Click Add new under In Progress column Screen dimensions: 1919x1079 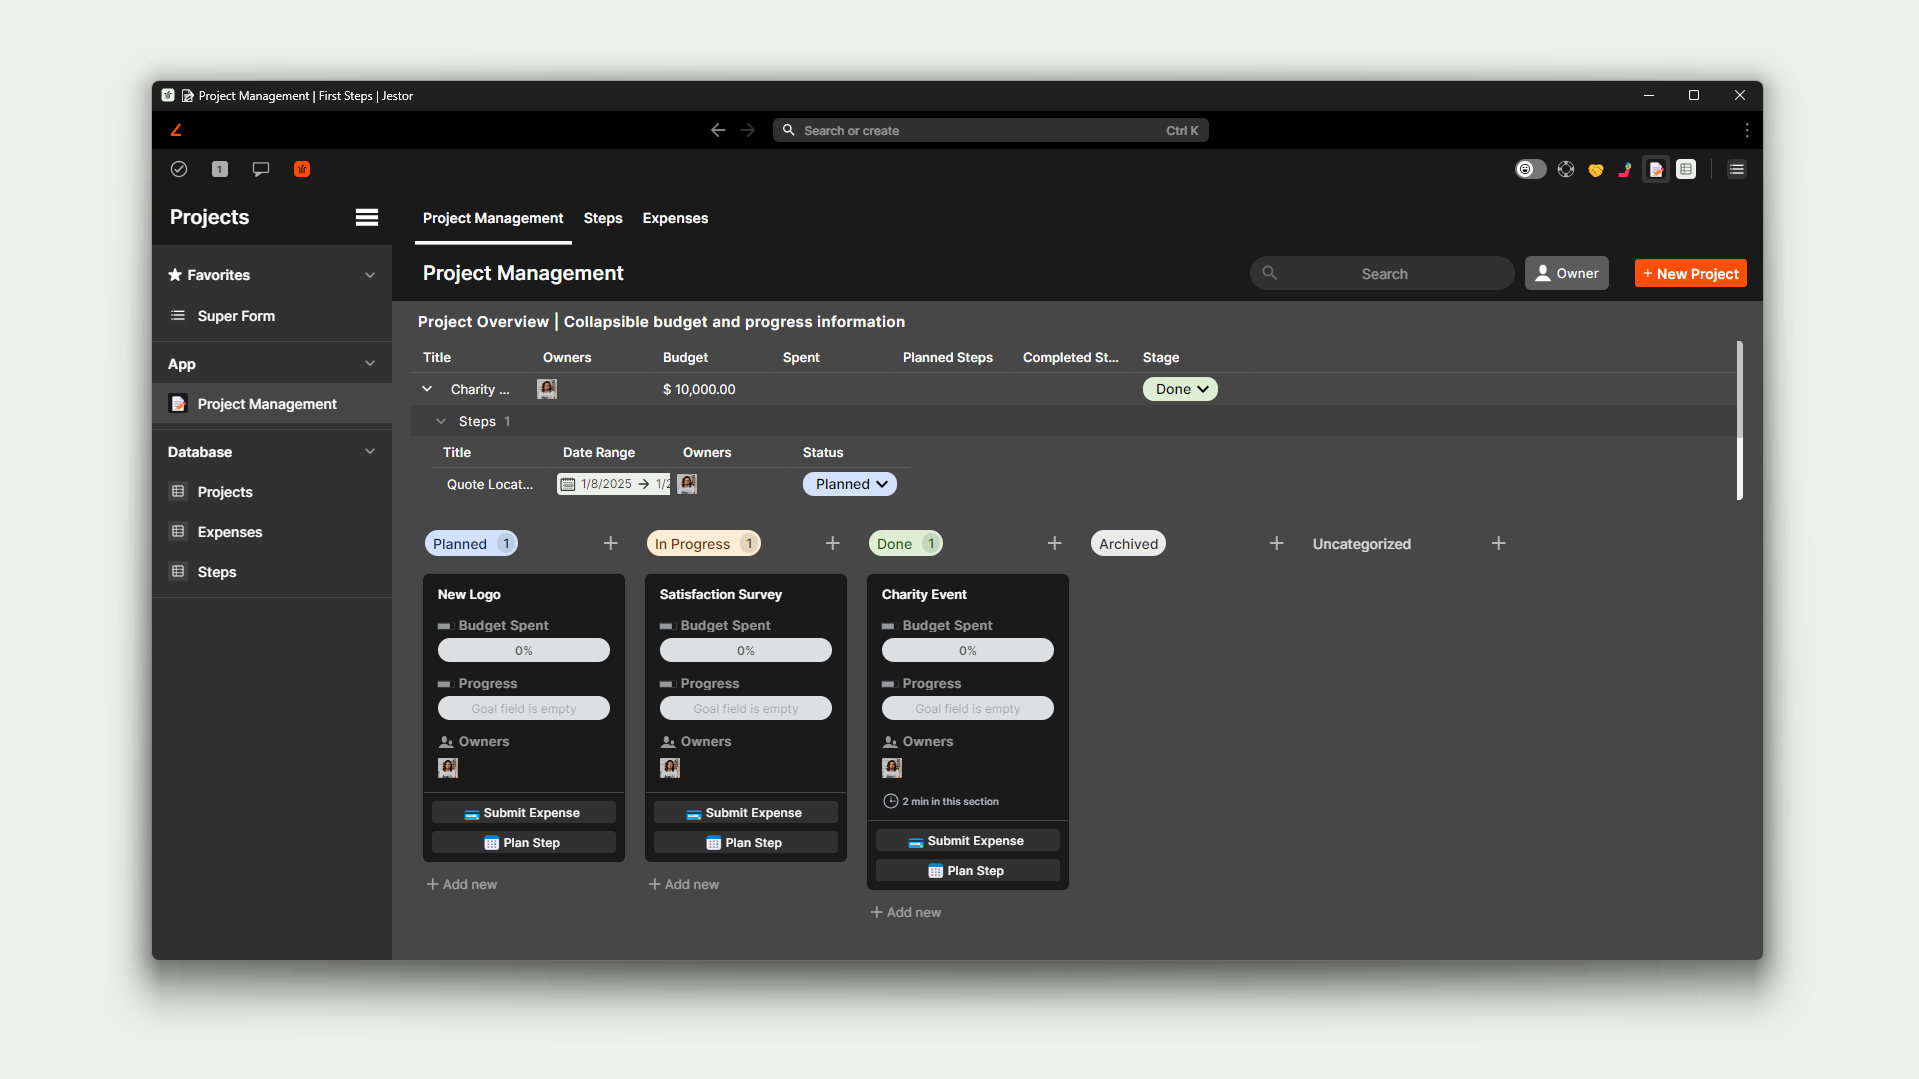684,884
